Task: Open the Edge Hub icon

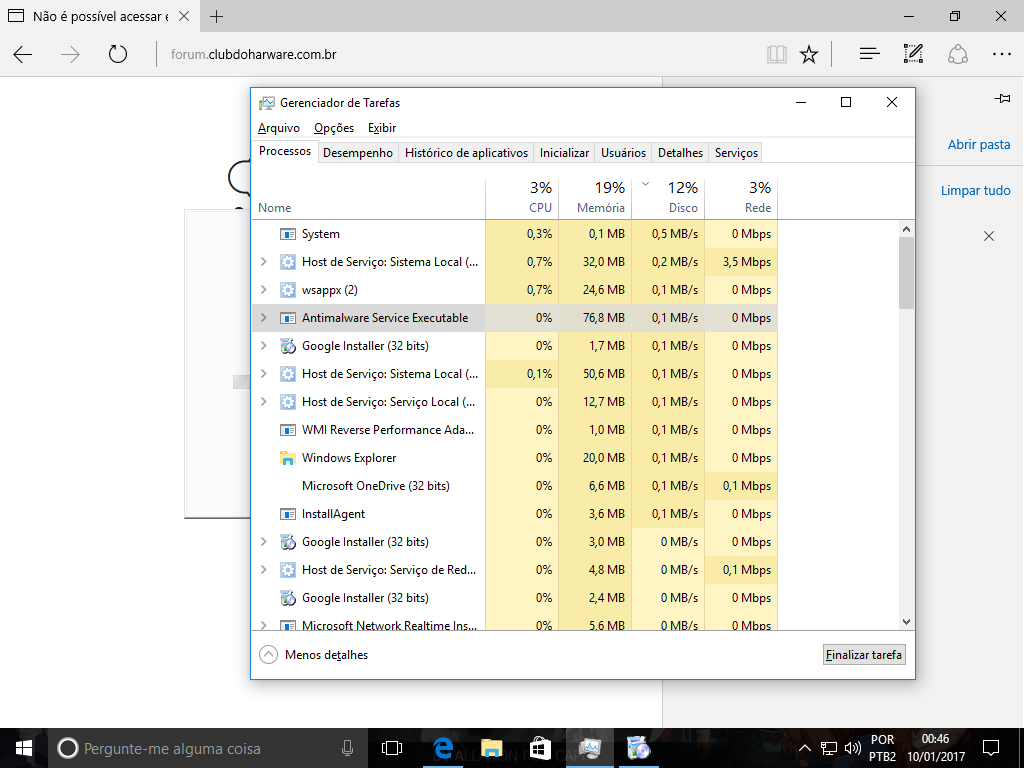Action: point(869,54)
